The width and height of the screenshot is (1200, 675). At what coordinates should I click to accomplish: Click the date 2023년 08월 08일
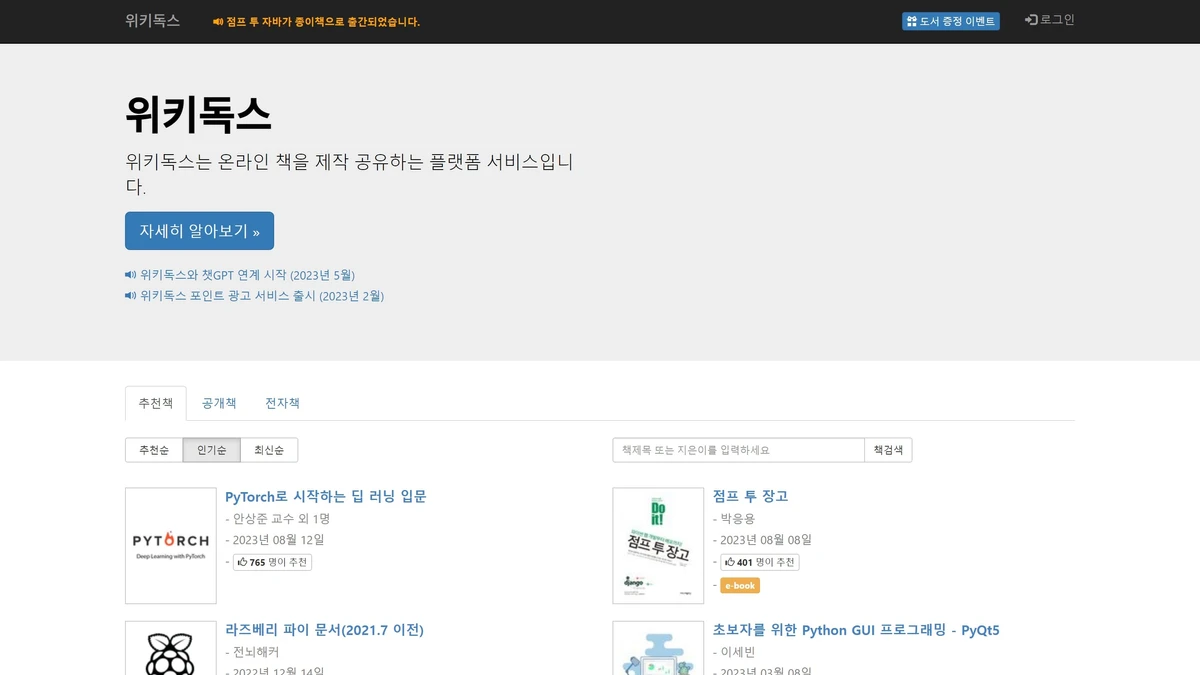(x=766, y=540)
